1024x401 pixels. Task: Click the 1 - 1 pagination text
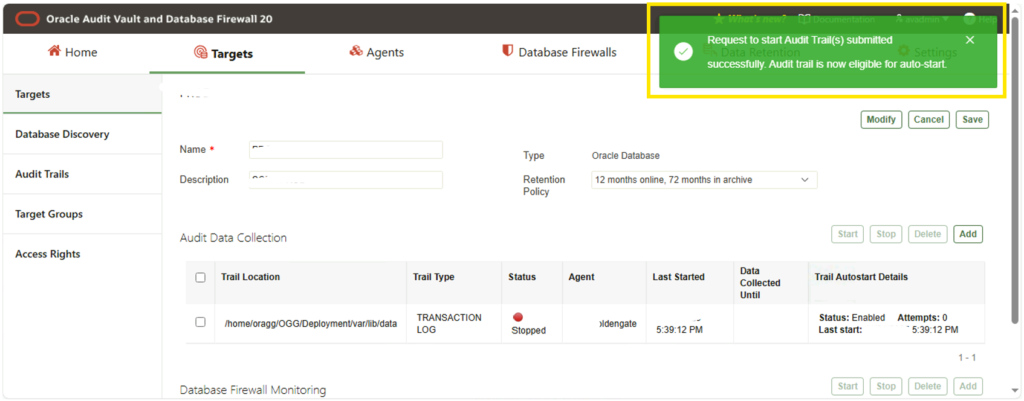coord(967,358)
